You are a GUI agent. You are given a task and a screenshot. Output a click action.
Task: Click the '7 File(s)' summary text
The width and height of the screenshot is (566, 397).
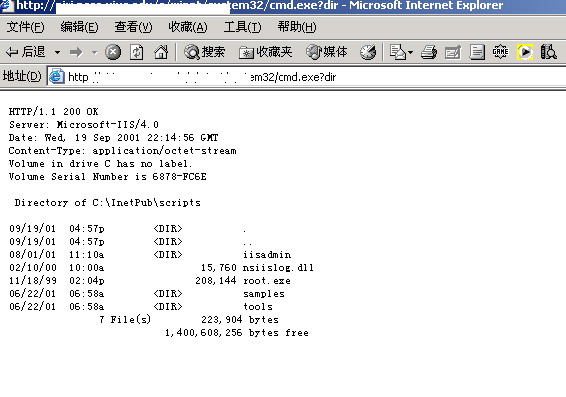click(x=125, y=320)
